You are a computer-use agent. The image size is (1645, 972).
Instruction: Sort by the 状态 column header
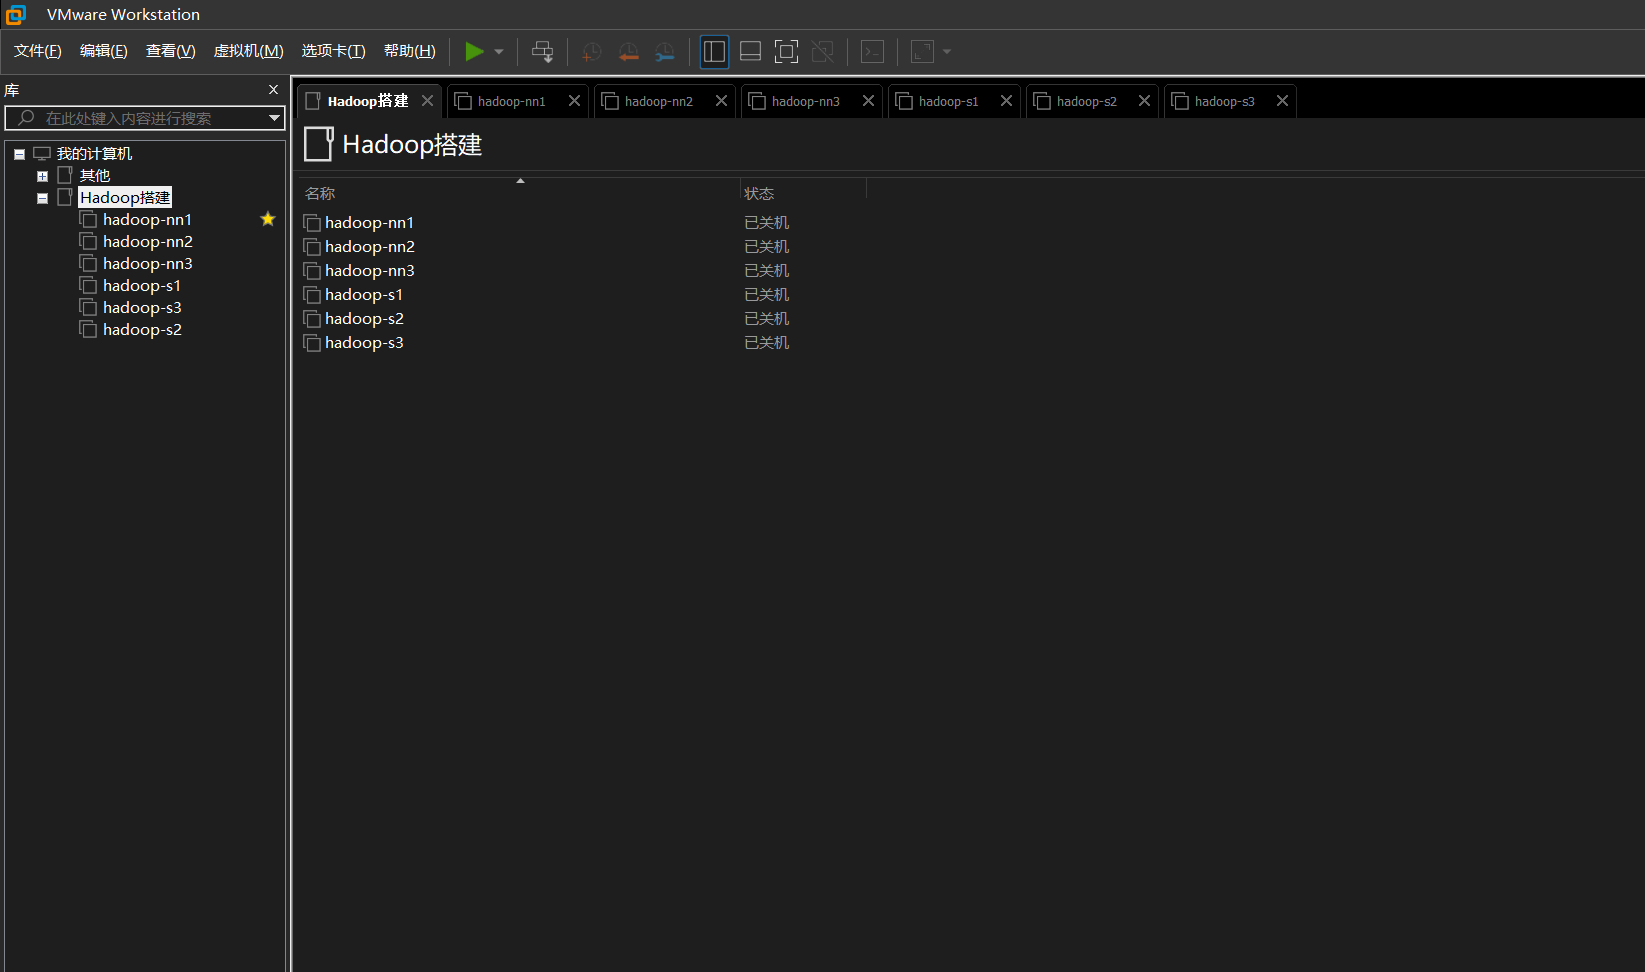point(759,193)
